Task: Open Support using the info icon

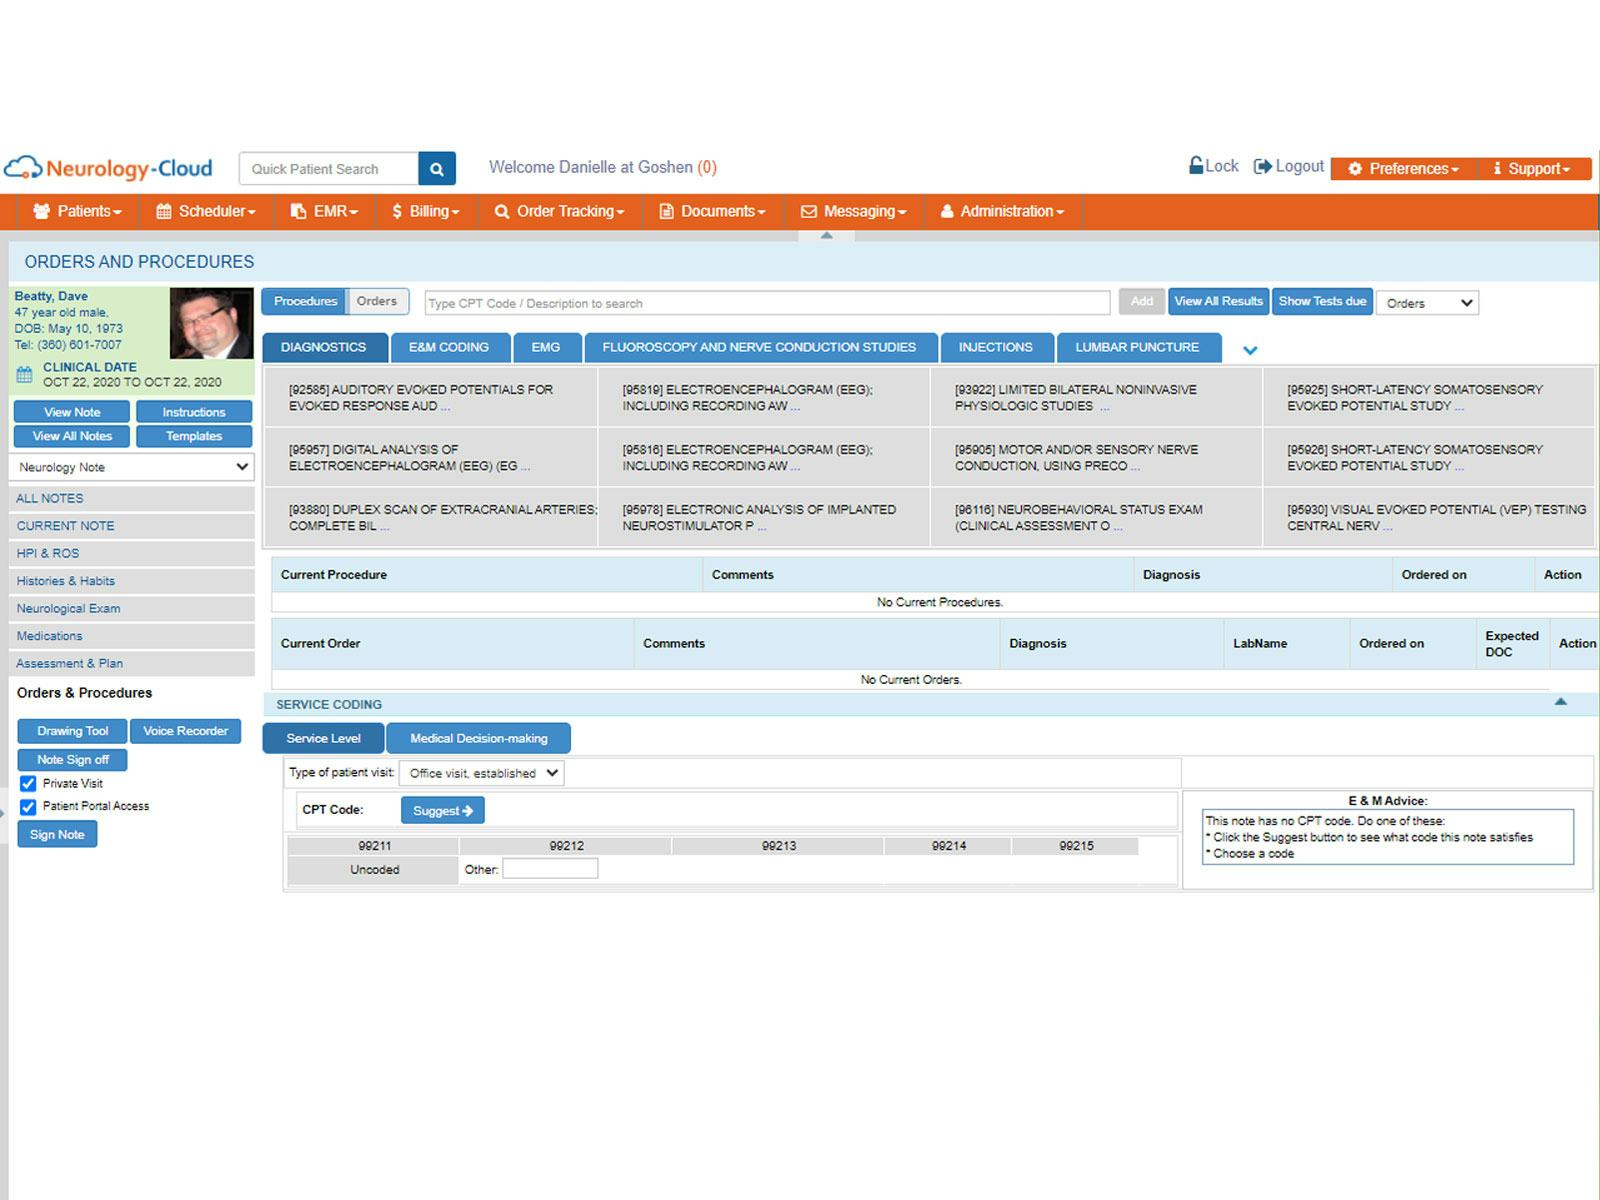Action: click(x=1498, y=168)
